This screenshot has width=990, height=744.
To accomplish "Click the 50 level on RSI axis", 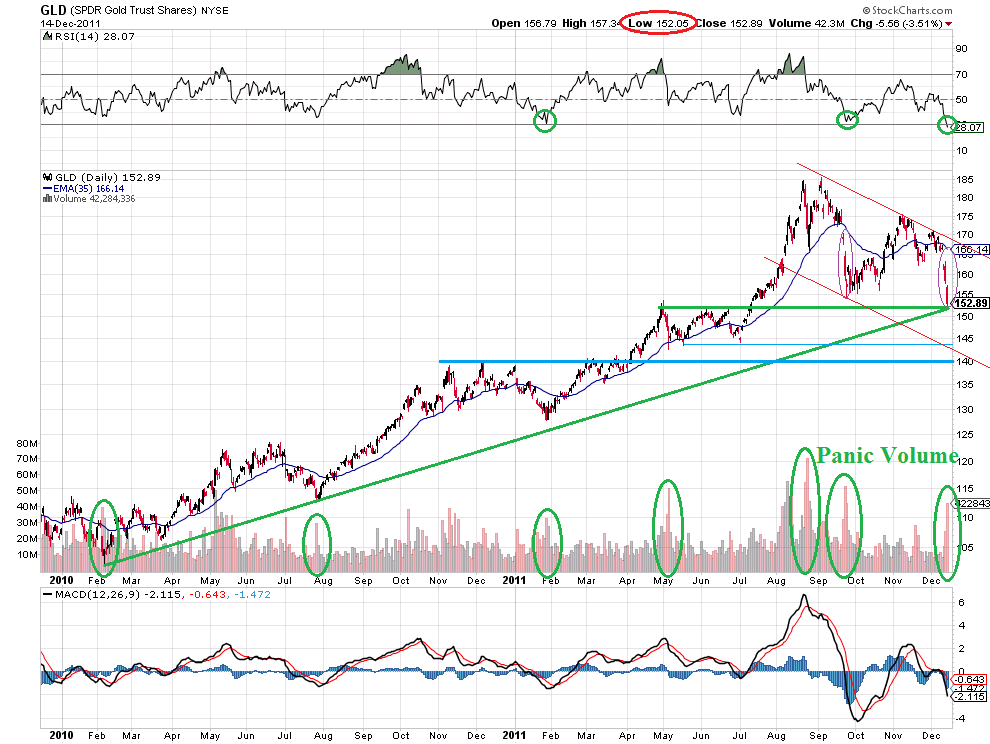I will tap(961, 100).
